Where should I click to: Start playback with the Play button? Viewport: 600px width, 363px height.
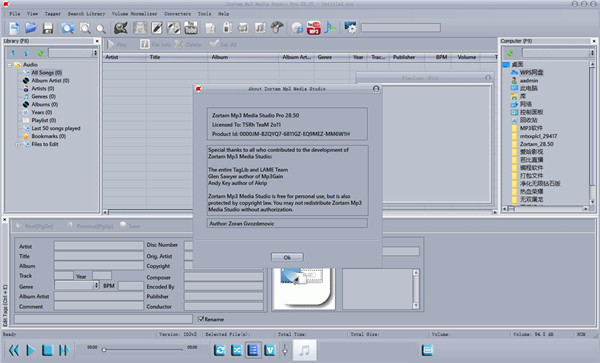click(30, 350)
